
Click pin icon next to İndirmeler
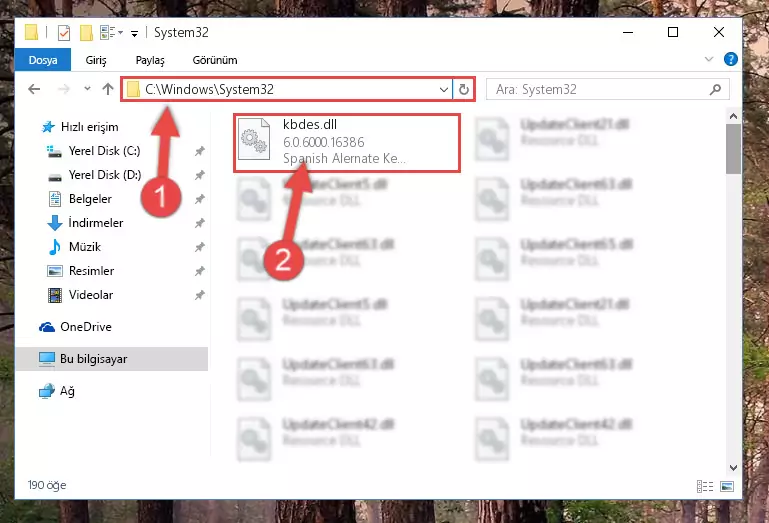199,223
